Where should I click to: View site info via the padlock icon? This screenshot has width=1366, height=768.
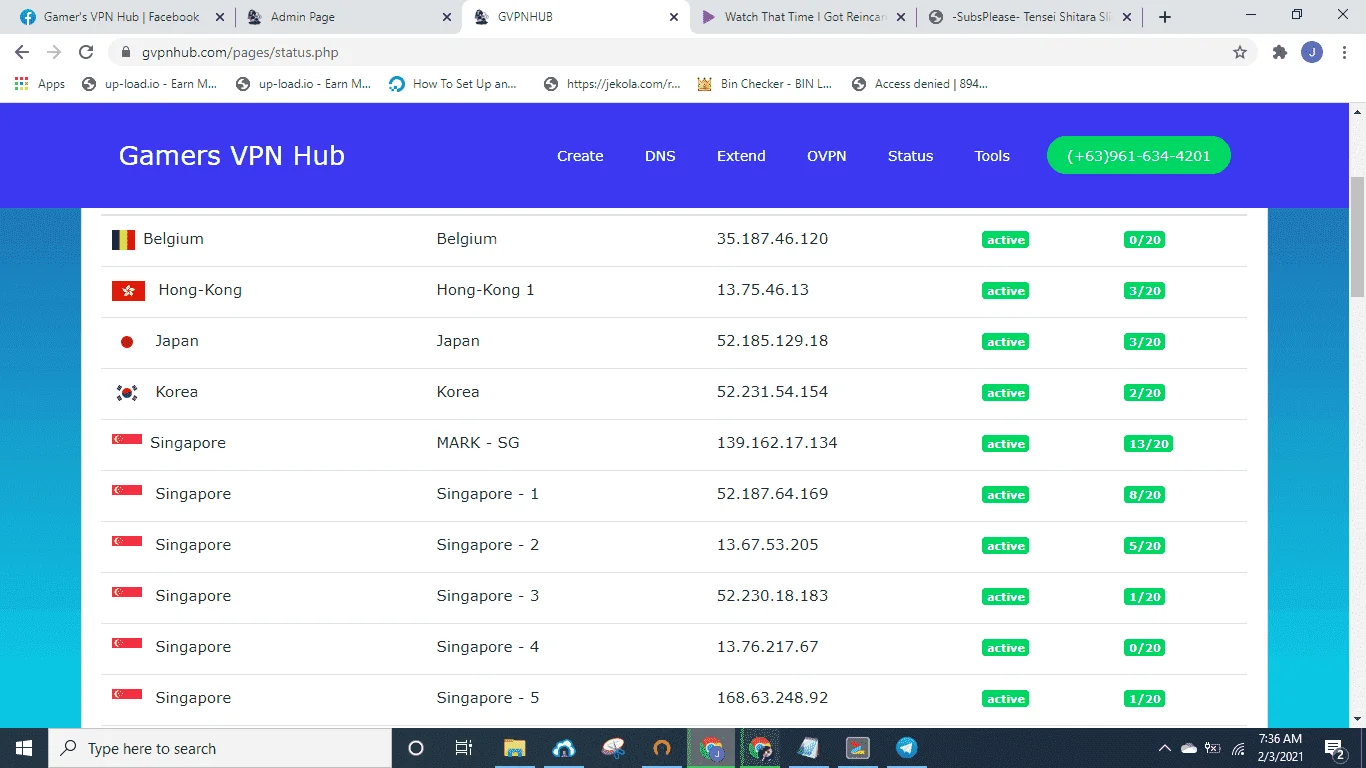point(126,52)
